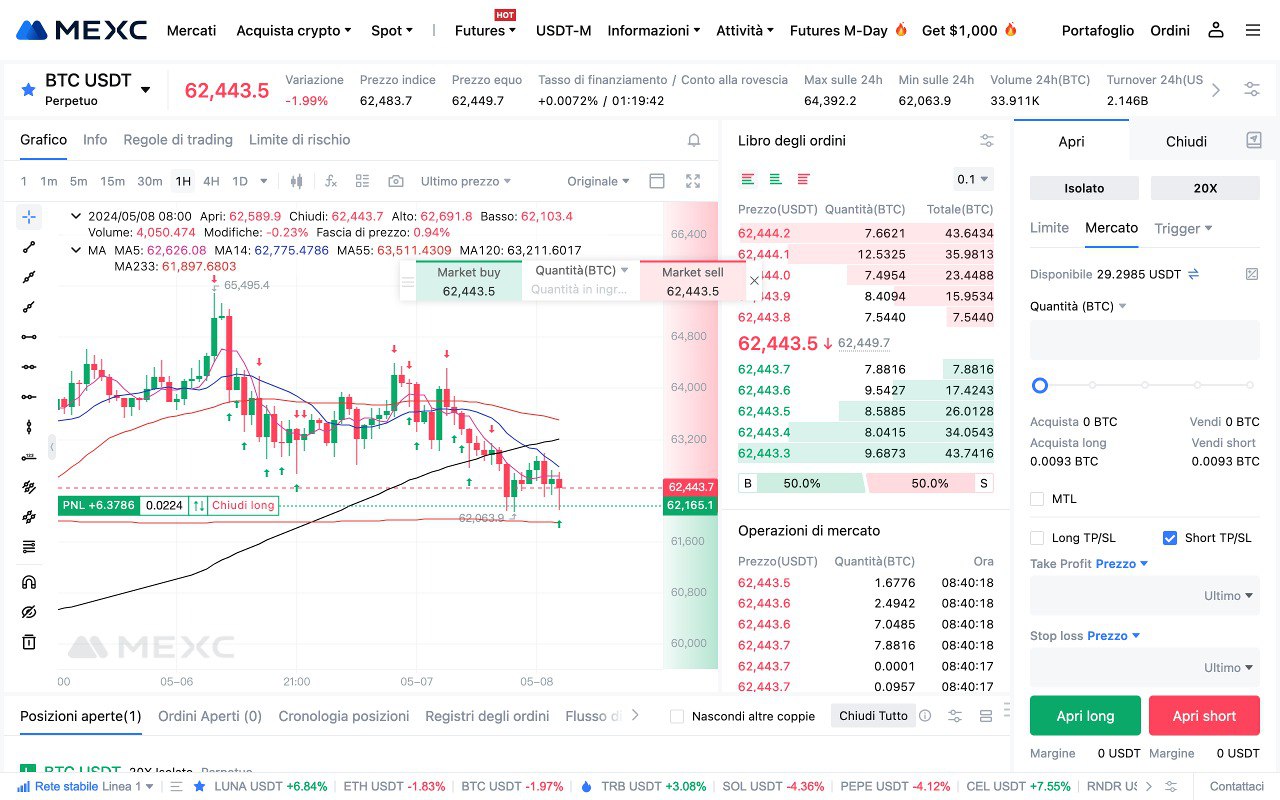Image resolution: width=1280 pixels, height=800 pixels.
Task: Click the MEXC logo
Action: 82,30
